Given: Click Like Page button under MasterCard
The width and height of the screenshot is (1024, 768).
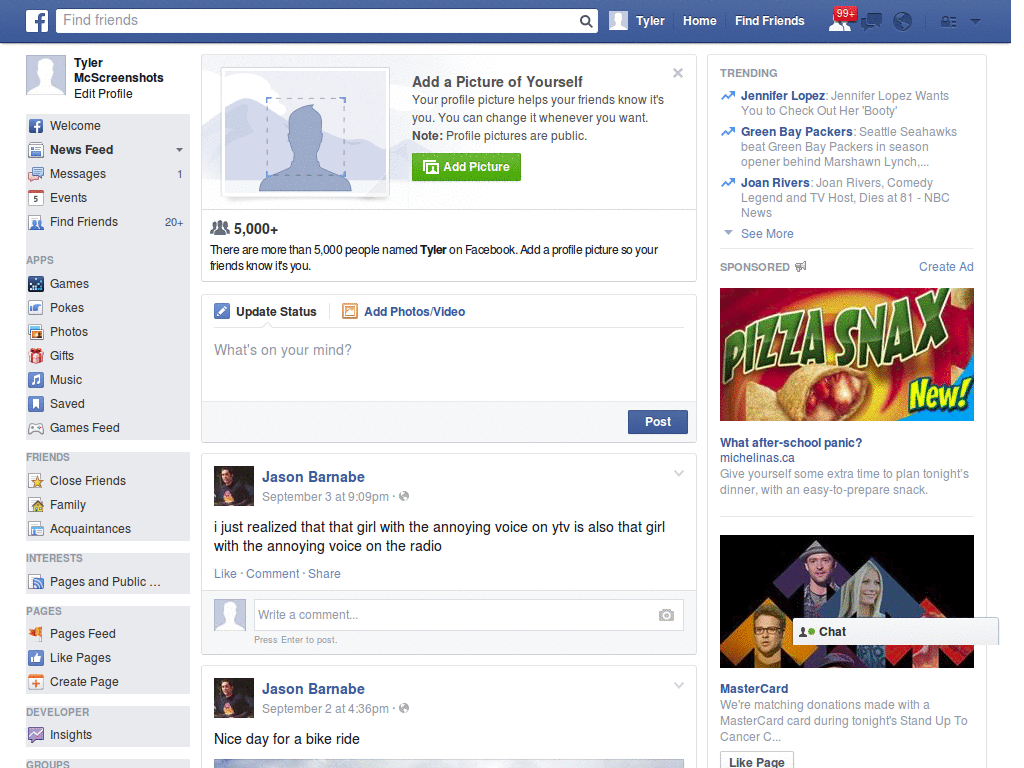Looking at the screenshot, I should click(x=756, y=761).
